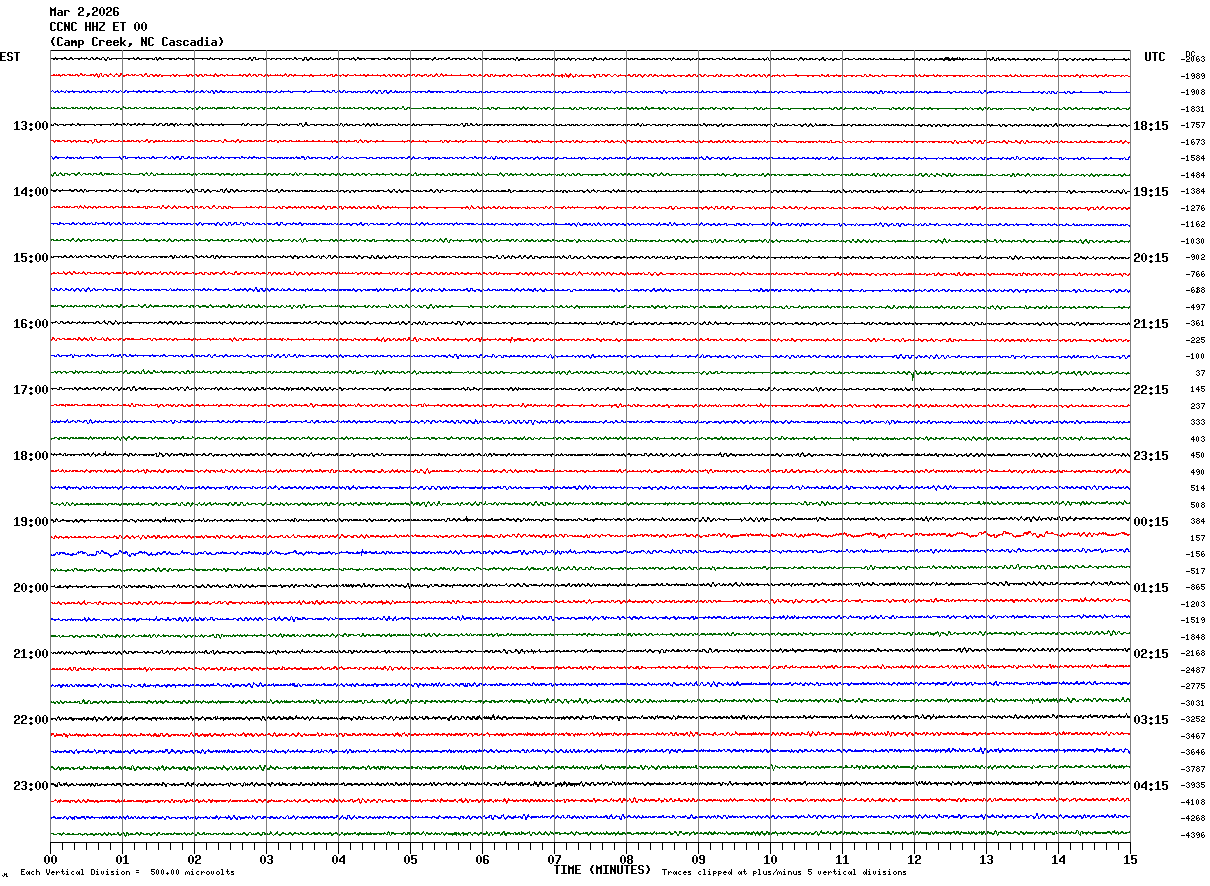Click the 19:15 UTC time label
Screen dimensions: 1210x886
click(x=1151, y=192)
